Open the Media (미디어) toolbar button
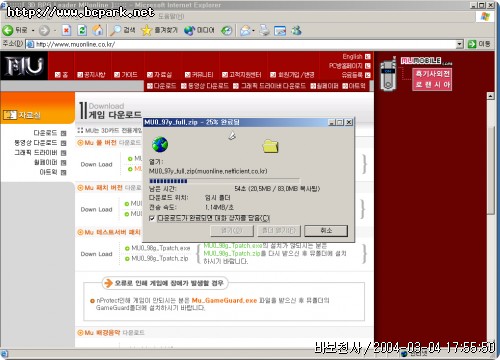Viewport: 500px width, 360px height. click(199, 30)
